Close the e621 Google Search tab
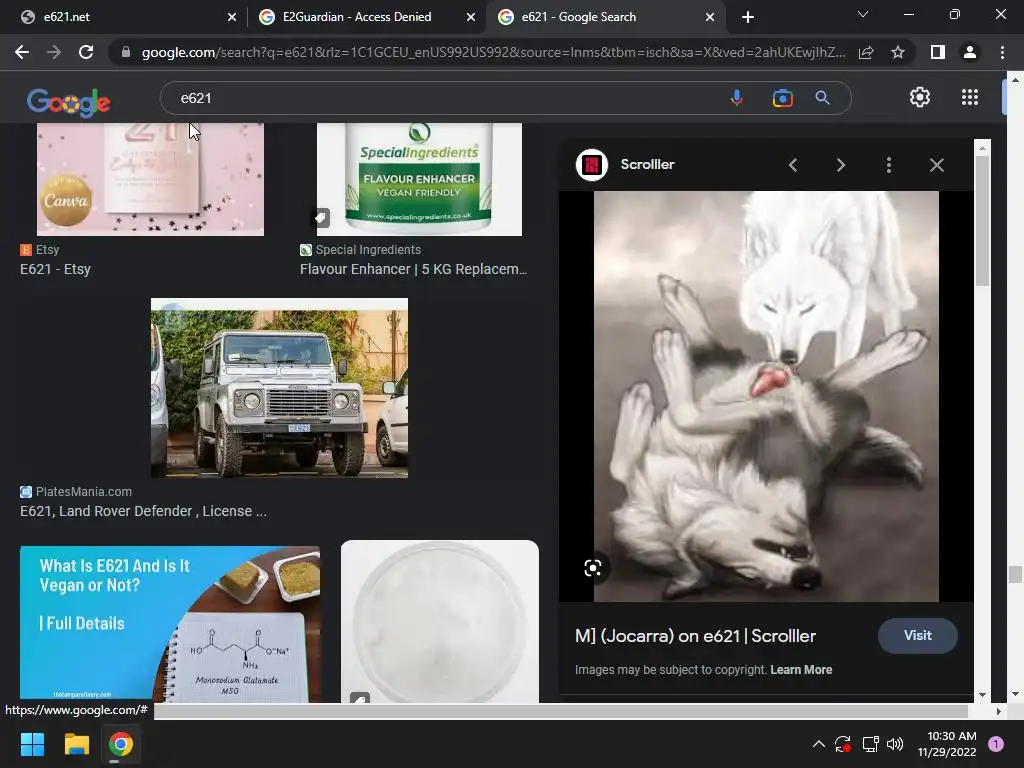Viewport: 1024px width, 768px height. coord(710,17)
